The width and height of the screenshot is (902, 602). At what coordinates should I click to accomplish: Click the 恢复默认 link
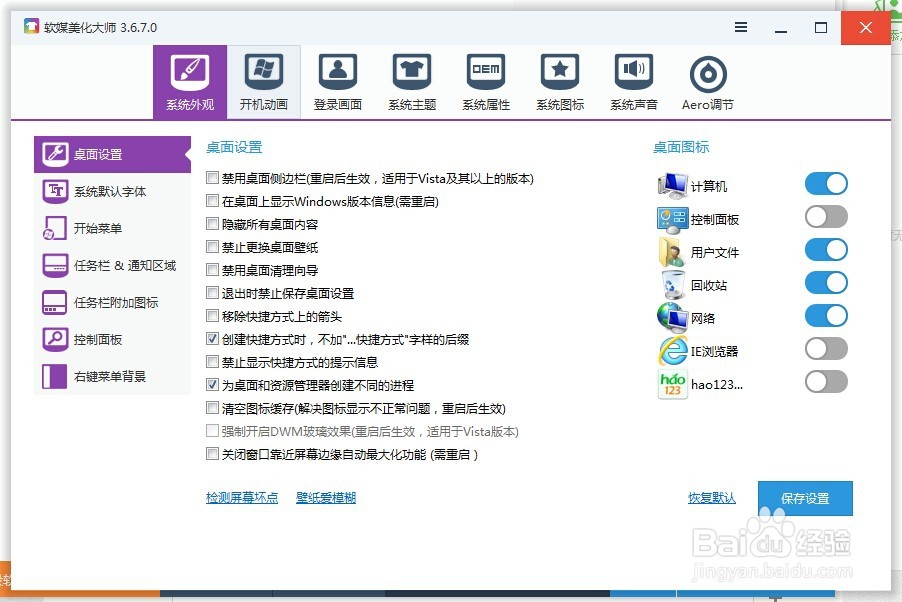click(x=712, y=497)
